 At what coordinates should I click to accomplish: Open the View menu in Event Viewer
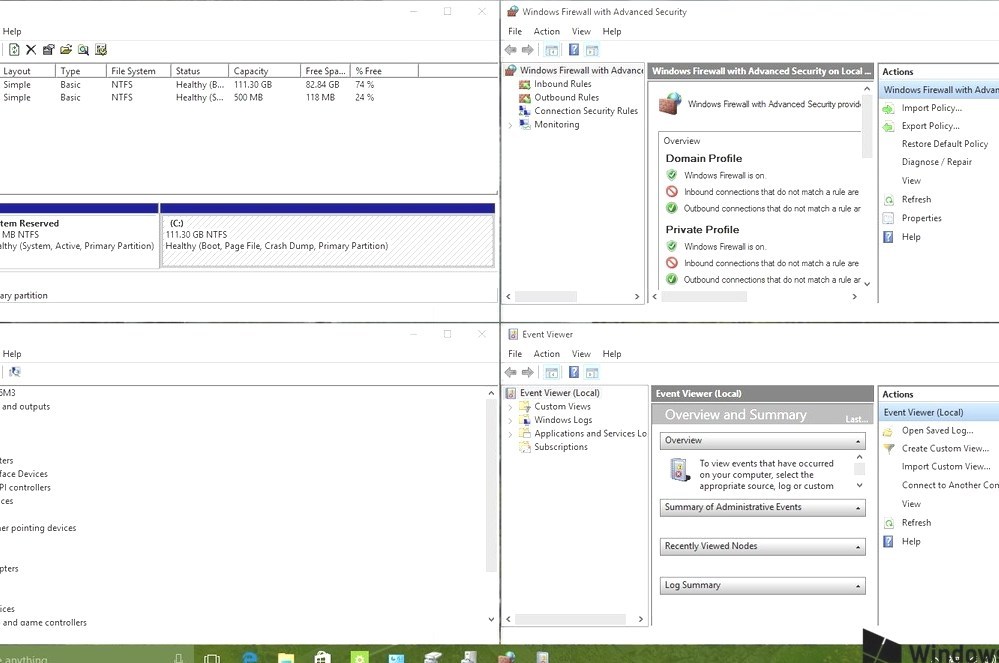click(x=581, y=353)
